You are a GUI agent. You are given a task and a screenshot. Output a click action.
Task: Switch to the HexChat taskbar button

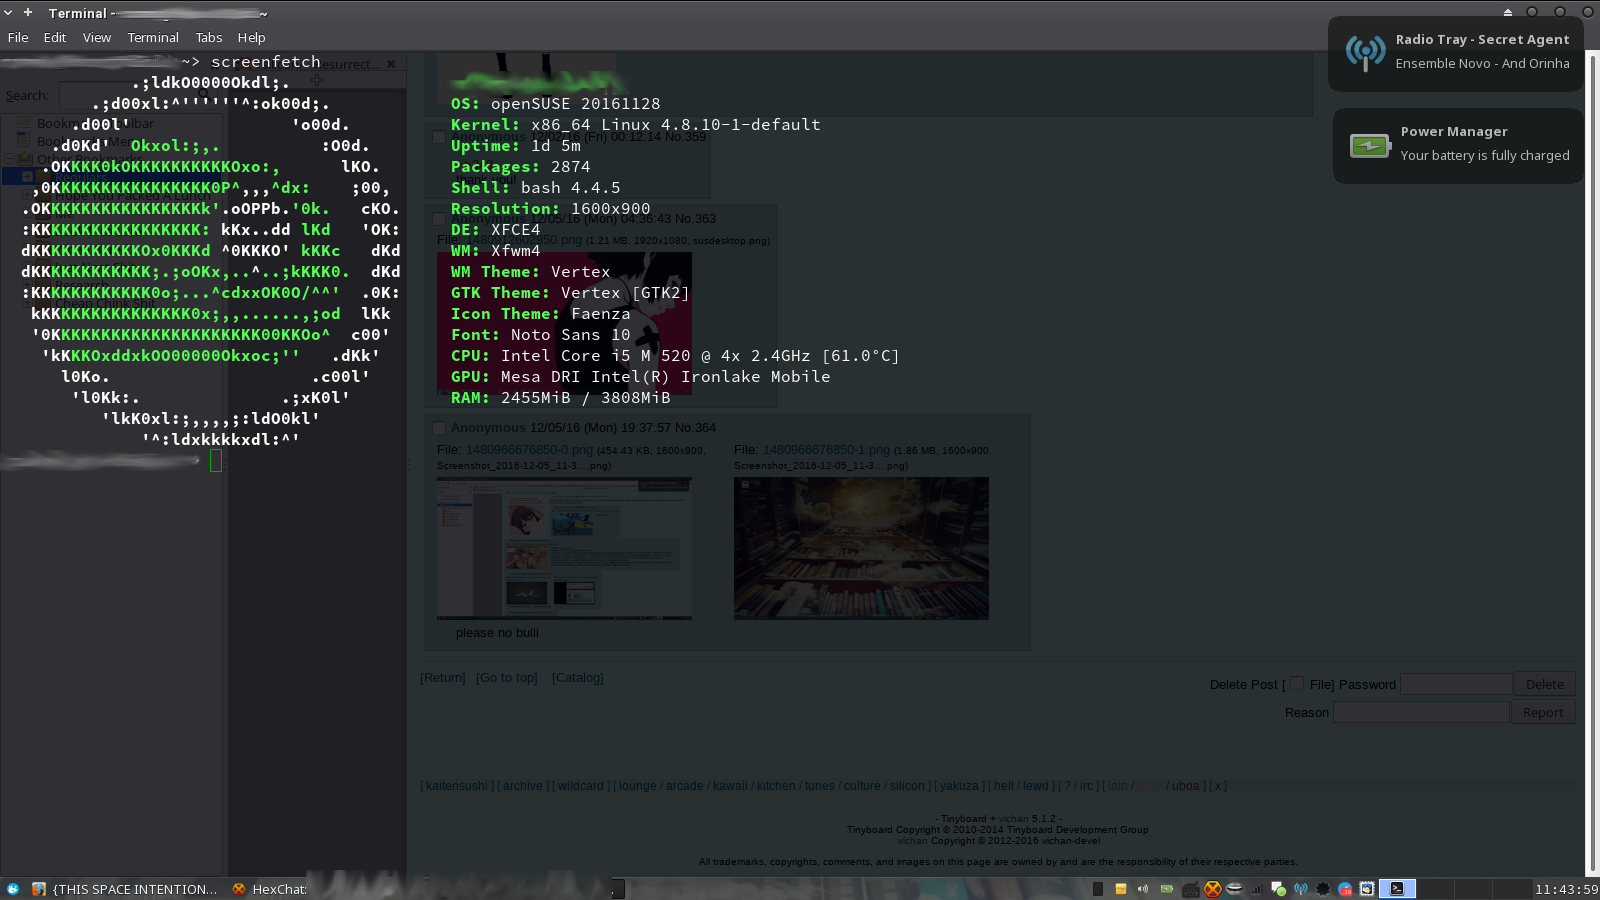(270, 889)
